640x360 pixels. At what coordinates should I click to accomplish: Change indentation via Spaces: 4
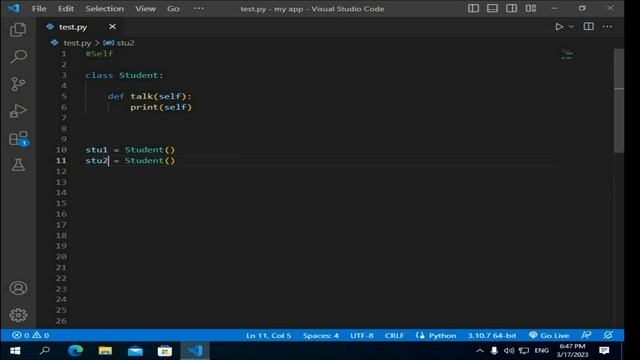(320, 336)
